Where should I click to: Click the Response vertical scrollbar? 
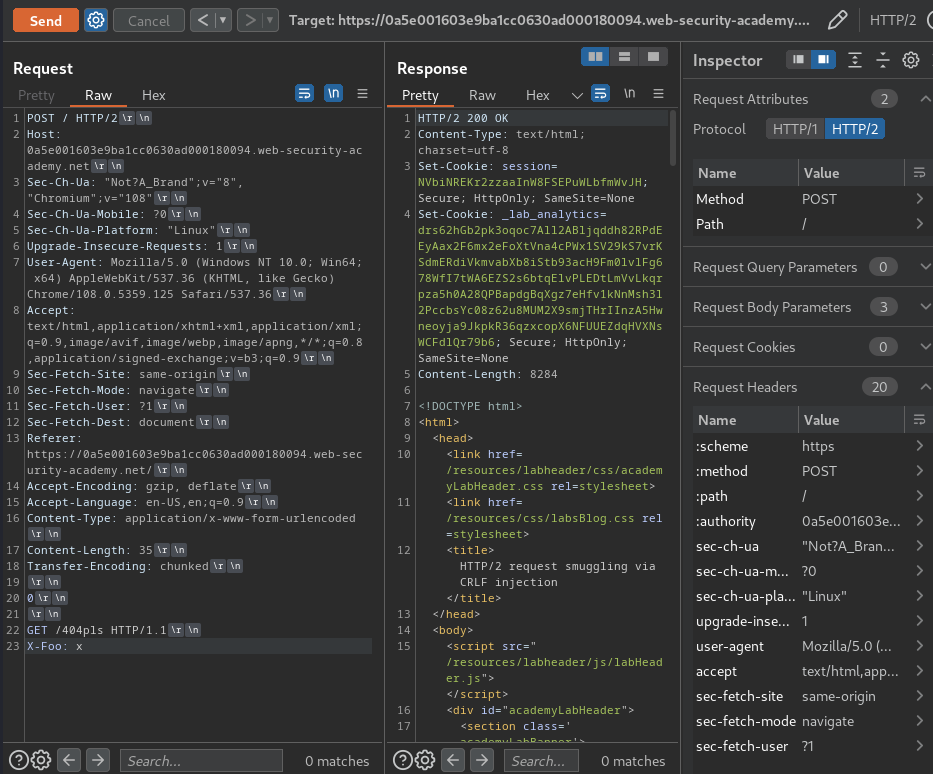coord(673,137)
